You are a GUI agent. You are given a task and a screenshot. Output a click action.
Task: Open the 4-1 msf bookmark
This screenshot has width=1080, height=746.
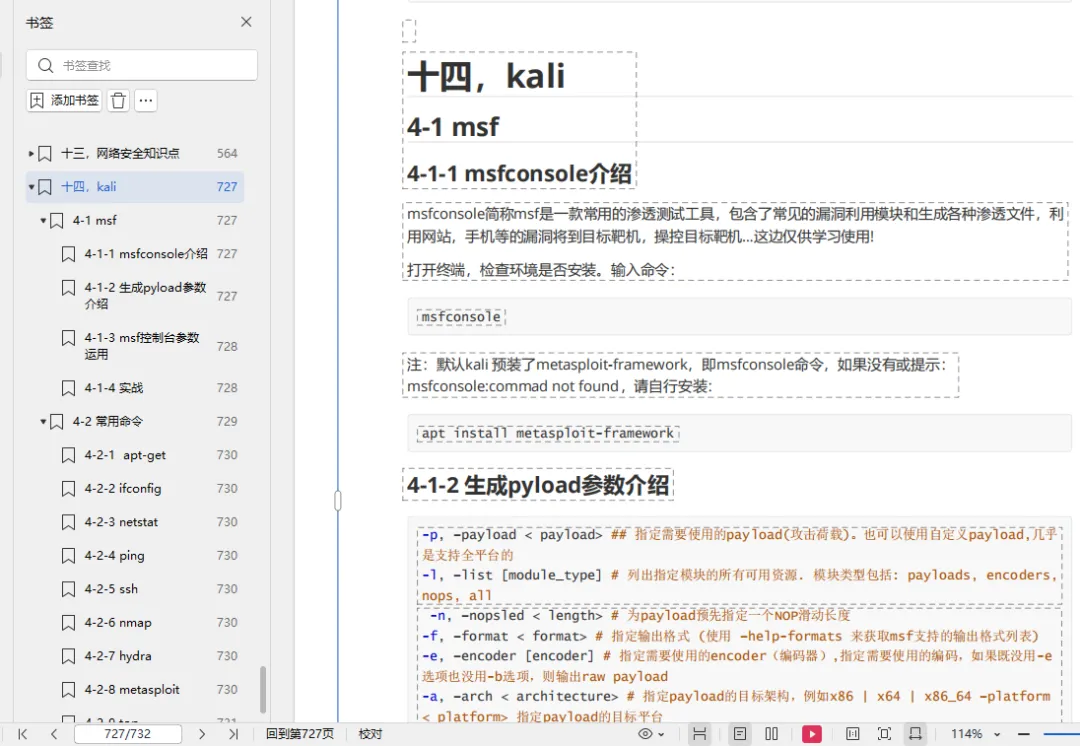coord(95,220)
